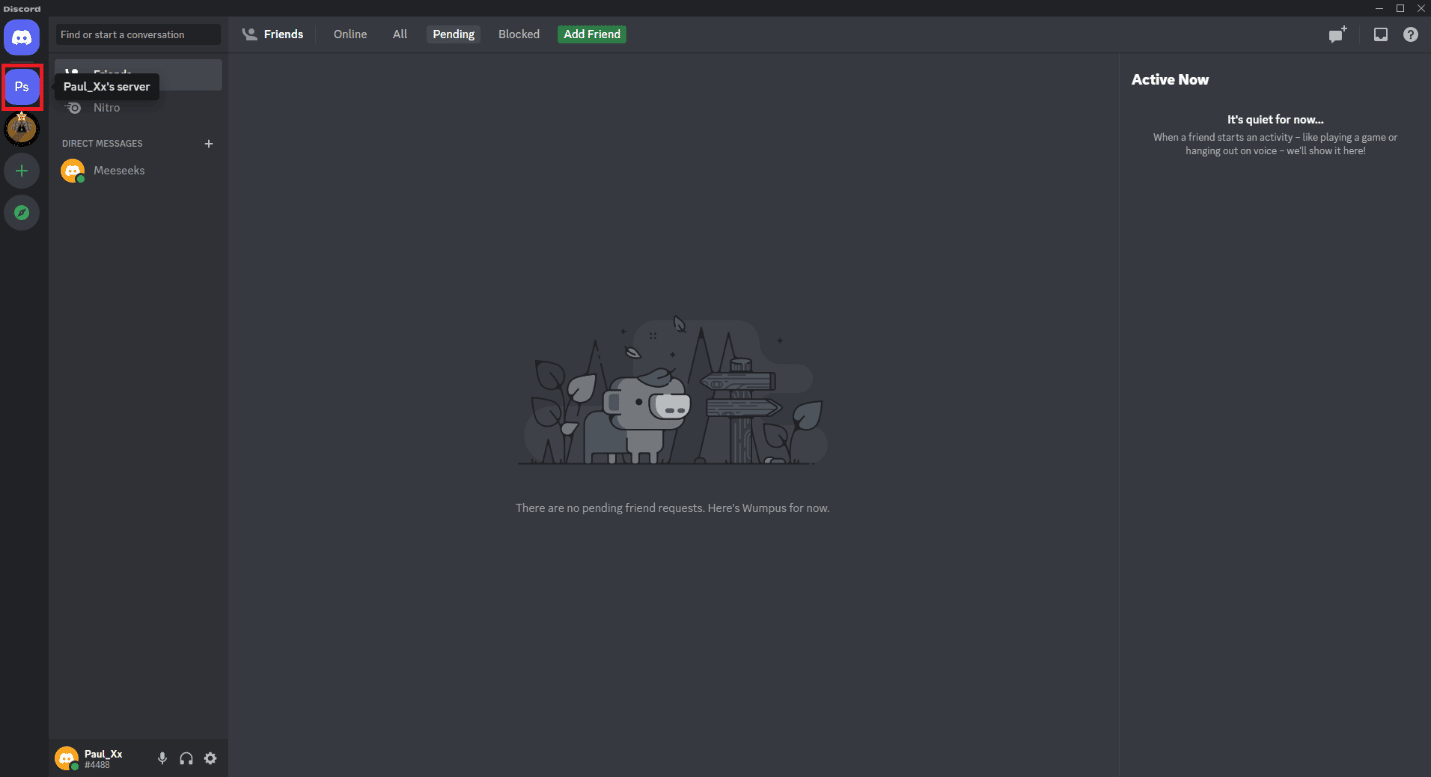Minimize the Discord window
Image resolution: width=1431 pixels, height=777 pixels.
pyautogui.click(x=1379, y=8)
